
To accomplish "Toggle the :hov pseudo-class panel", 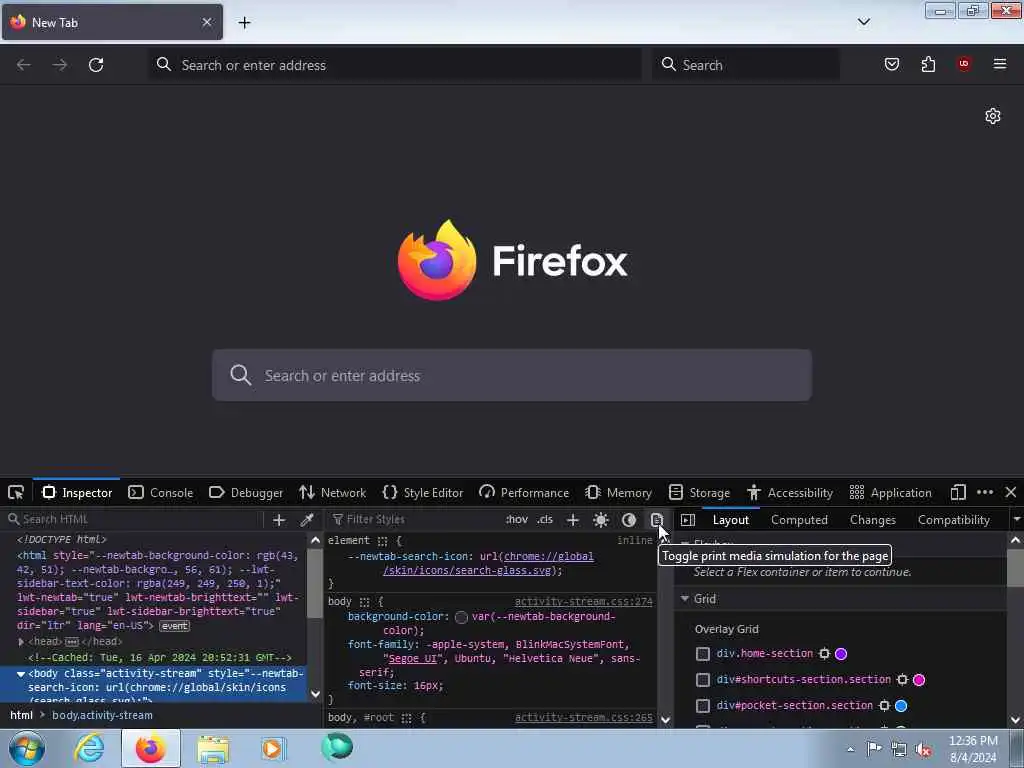I will [x=517, y=520].
